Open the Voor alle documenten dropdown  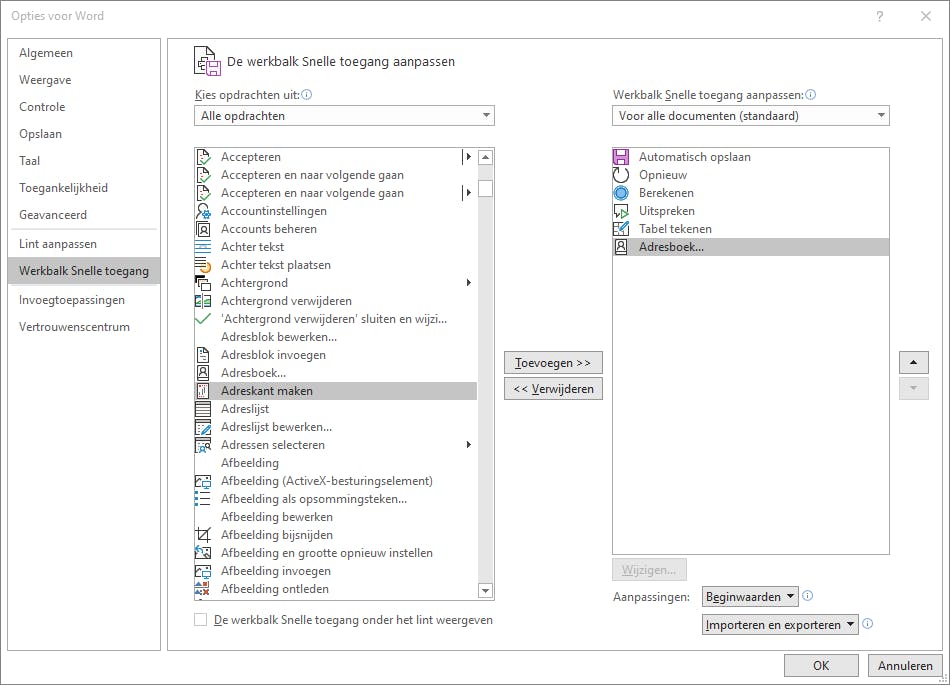click(x=751, y=116)
